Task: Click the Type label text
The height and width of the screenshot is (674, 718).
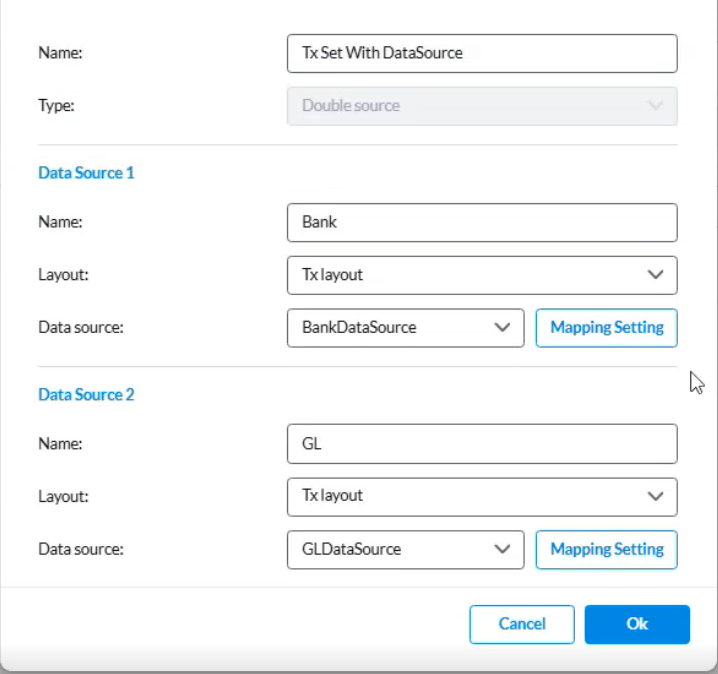Action: coord(57,105)
